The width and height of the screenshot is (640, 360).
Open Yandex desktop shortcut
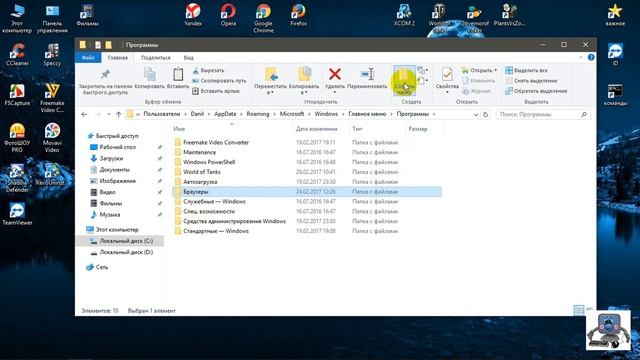(x=193, y=16)
